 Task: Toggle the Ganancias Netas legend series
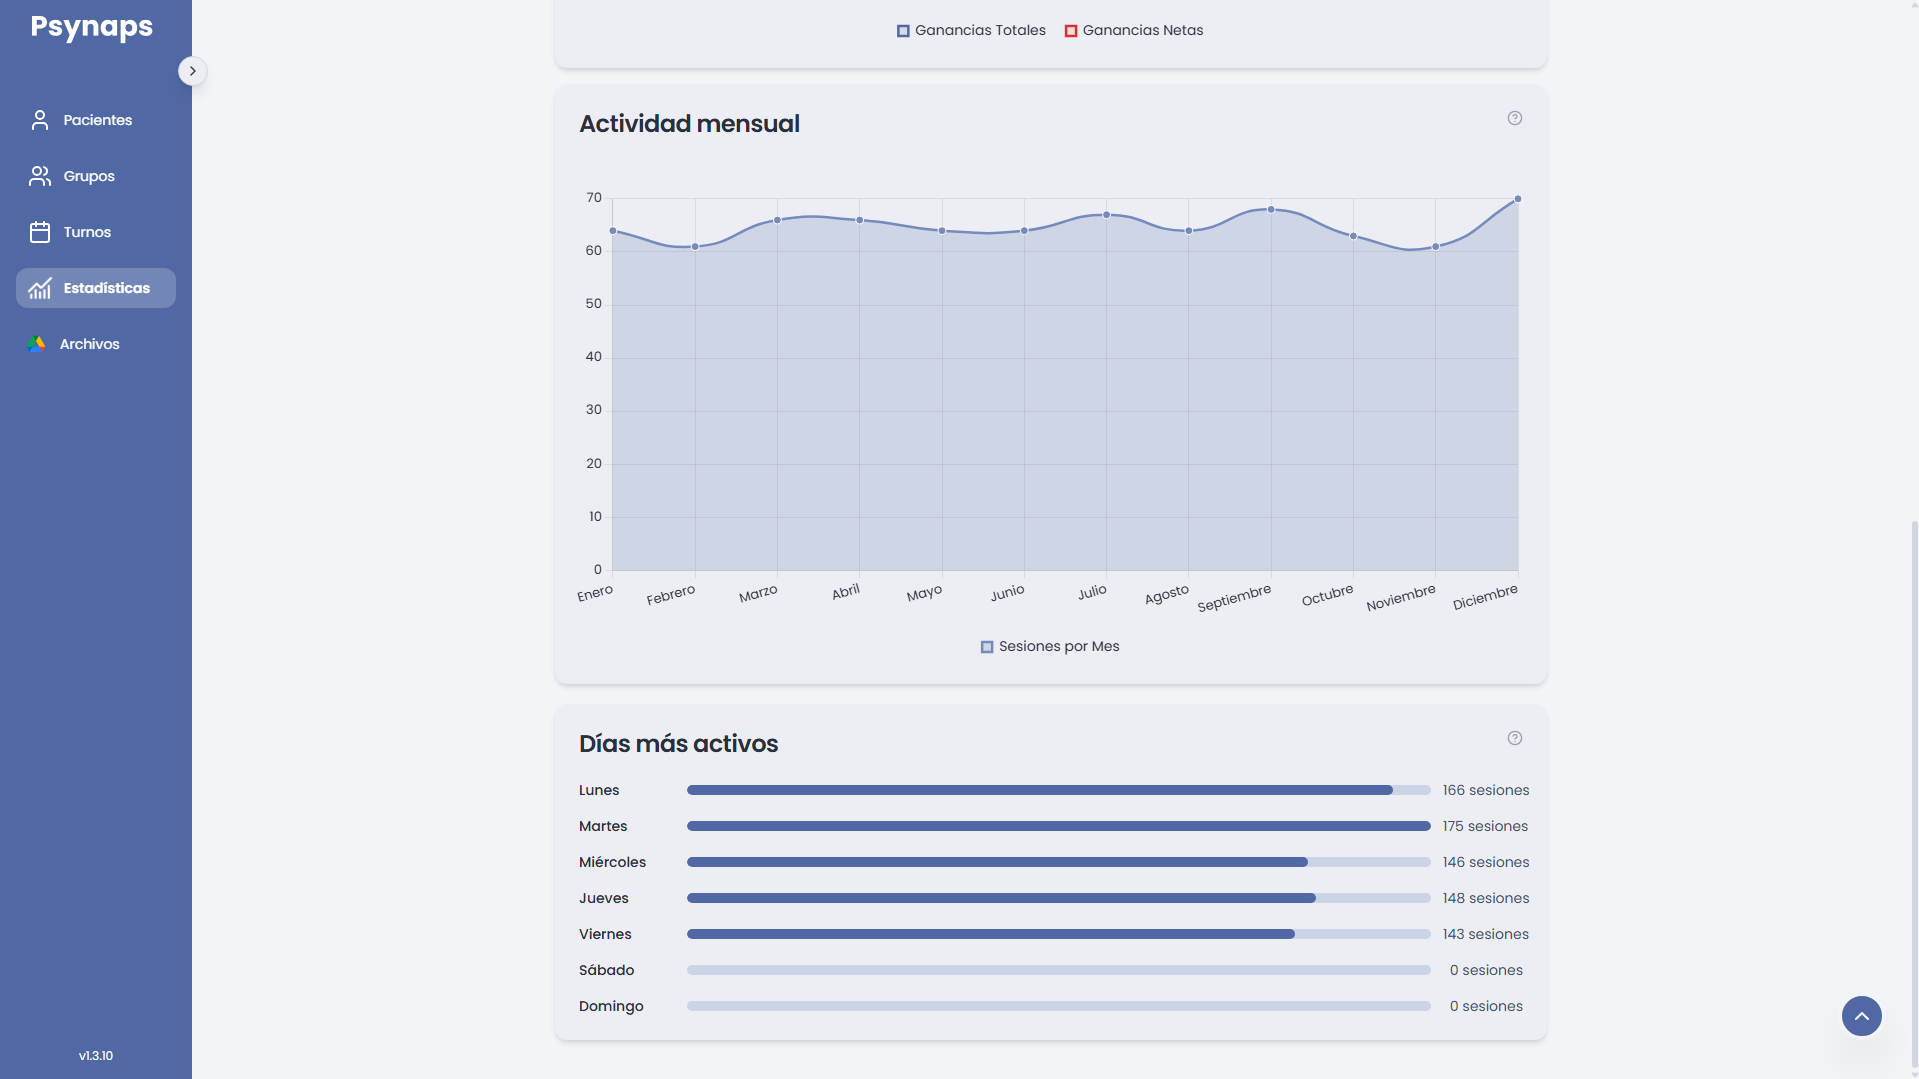pyautogui.click(x=1134, y=31)
